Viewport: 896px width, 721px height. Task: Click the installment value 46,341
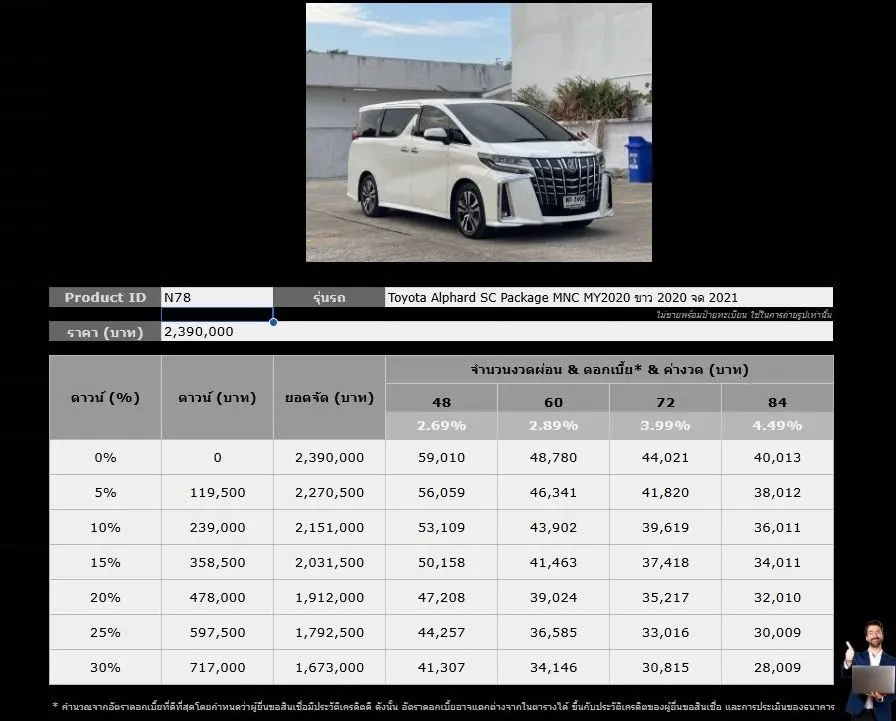(x=553, y=492)
